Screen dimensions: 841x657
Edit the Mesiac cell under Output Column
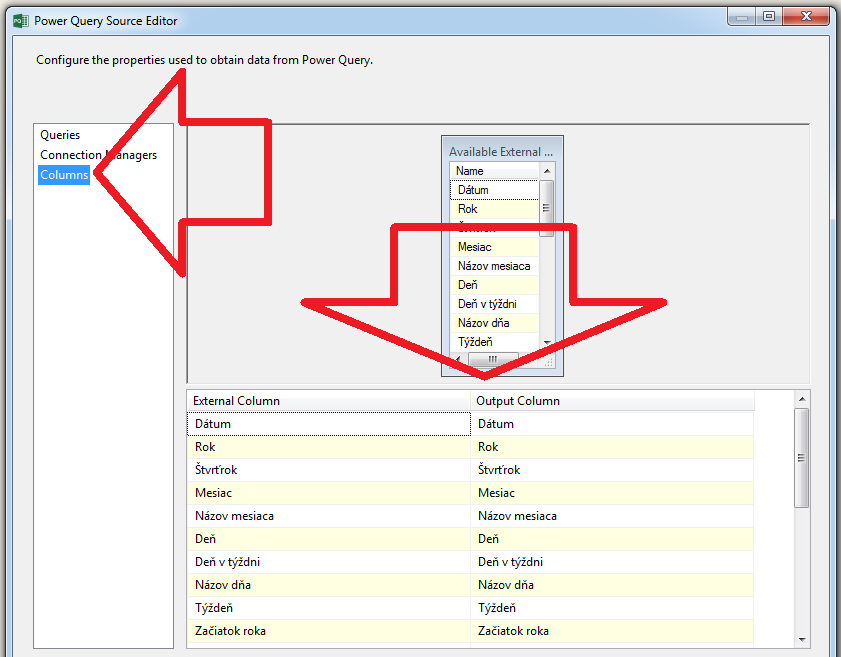click(613, 493)
